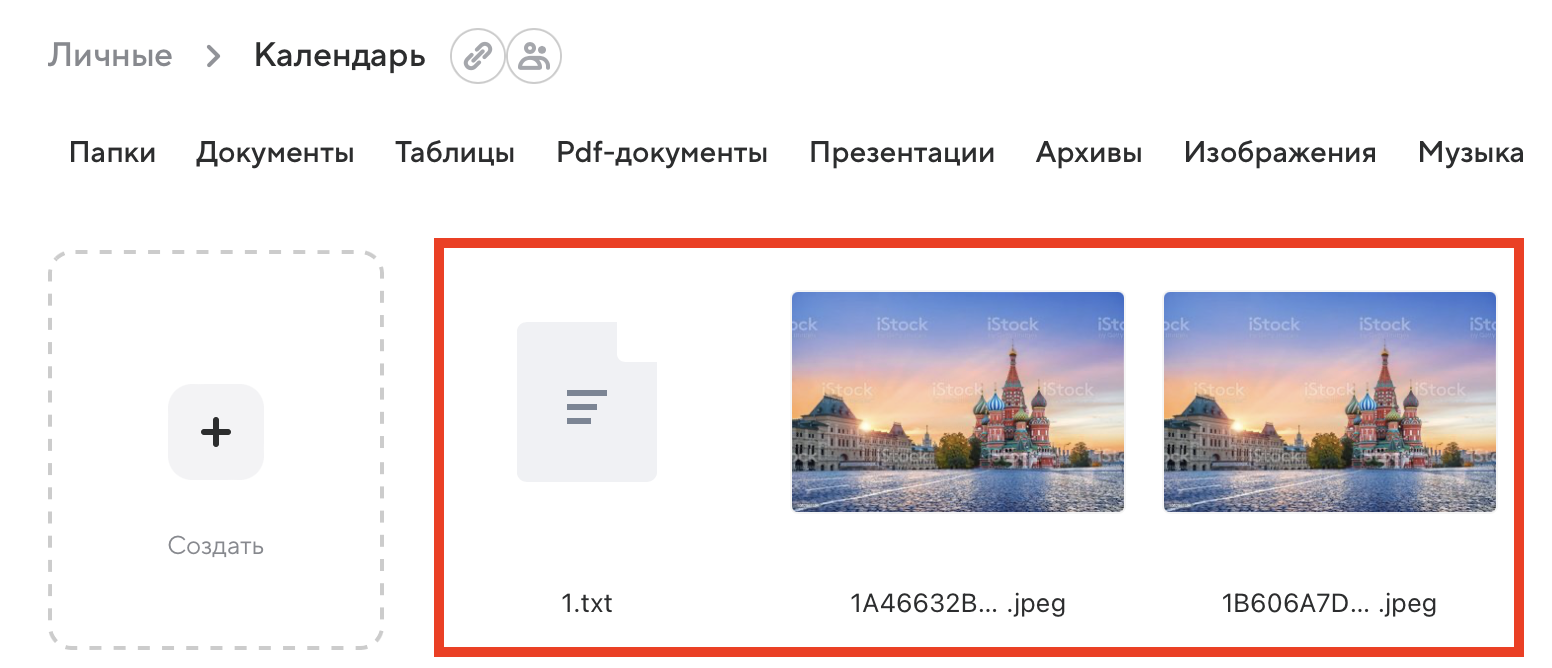Show only Pdf-документы files
Screen dimensions: 1552x668
(x=662, y=154)
